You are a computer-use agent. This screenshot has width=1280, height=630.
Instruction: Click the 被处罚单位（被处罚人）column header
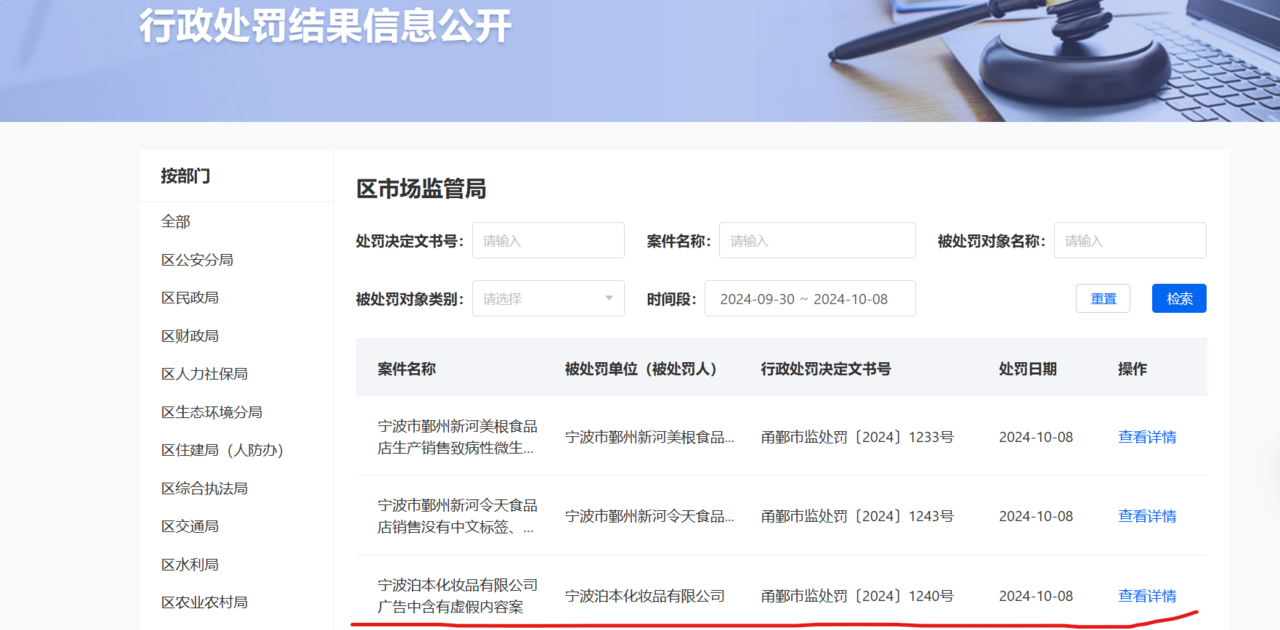pyautogui.click(x=641, y=369)
